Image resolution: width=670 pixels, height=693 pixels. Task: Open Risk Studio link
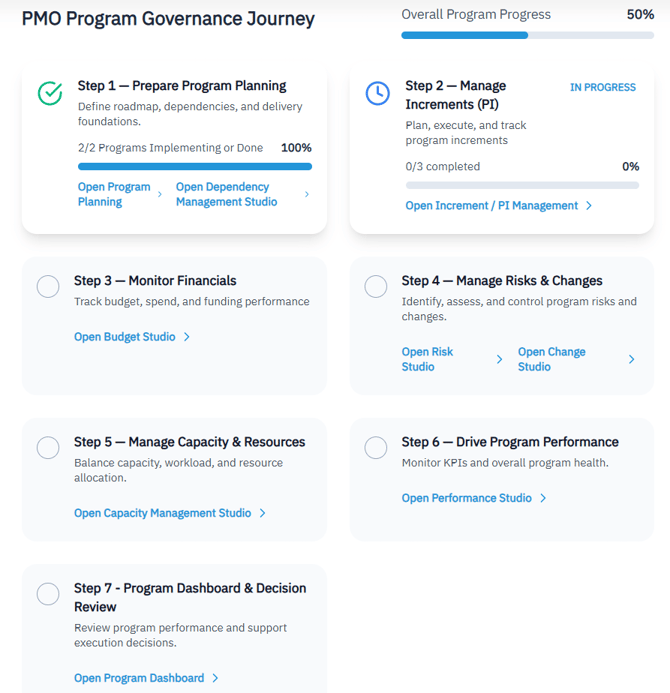pyautogui.click(x=428, y=359)
